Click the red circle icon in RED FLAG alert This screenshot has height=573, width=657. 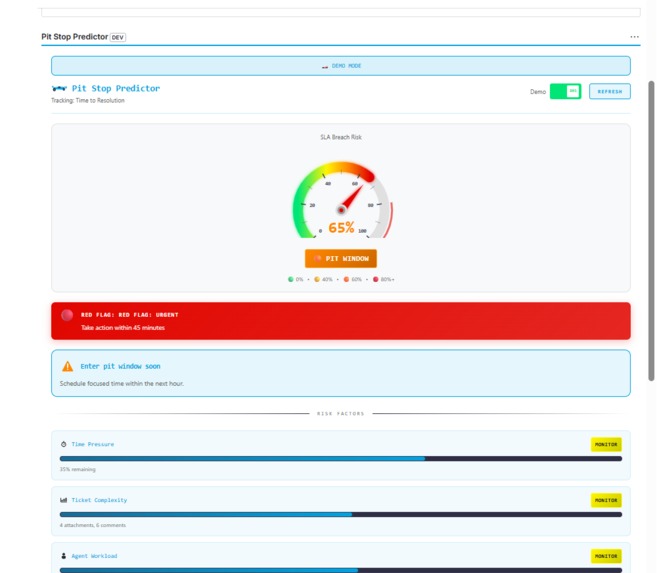67,315
